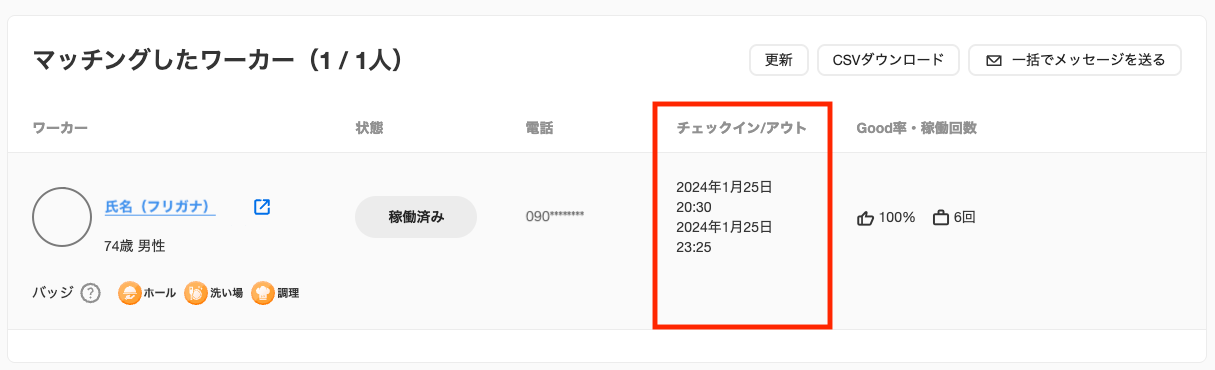Click the ワーカー column header
1215x370 pixels.
pos(61,128)
